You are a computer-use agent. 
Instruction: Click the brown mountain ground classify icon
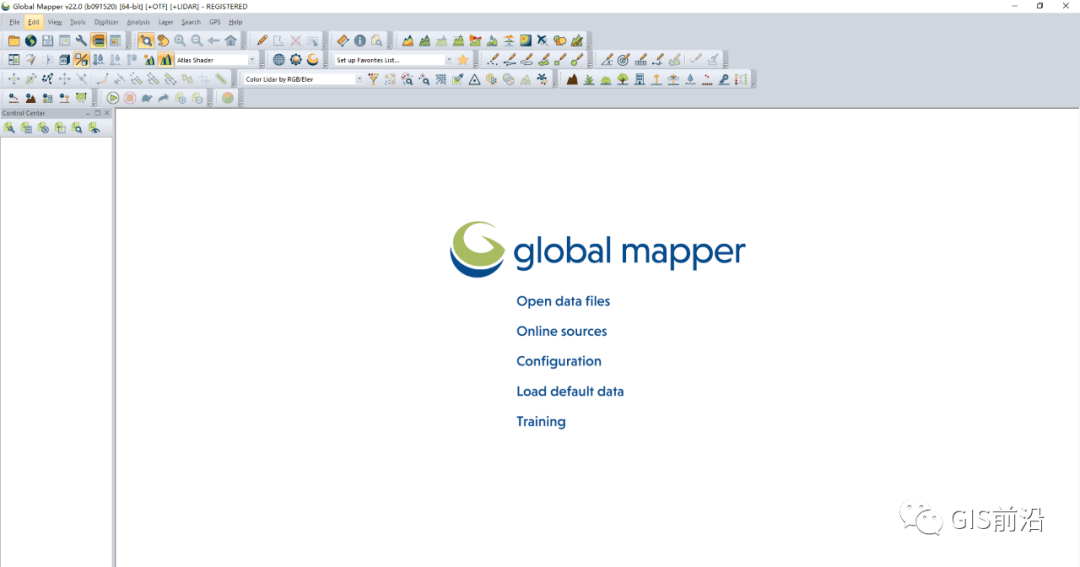[572, 79]
